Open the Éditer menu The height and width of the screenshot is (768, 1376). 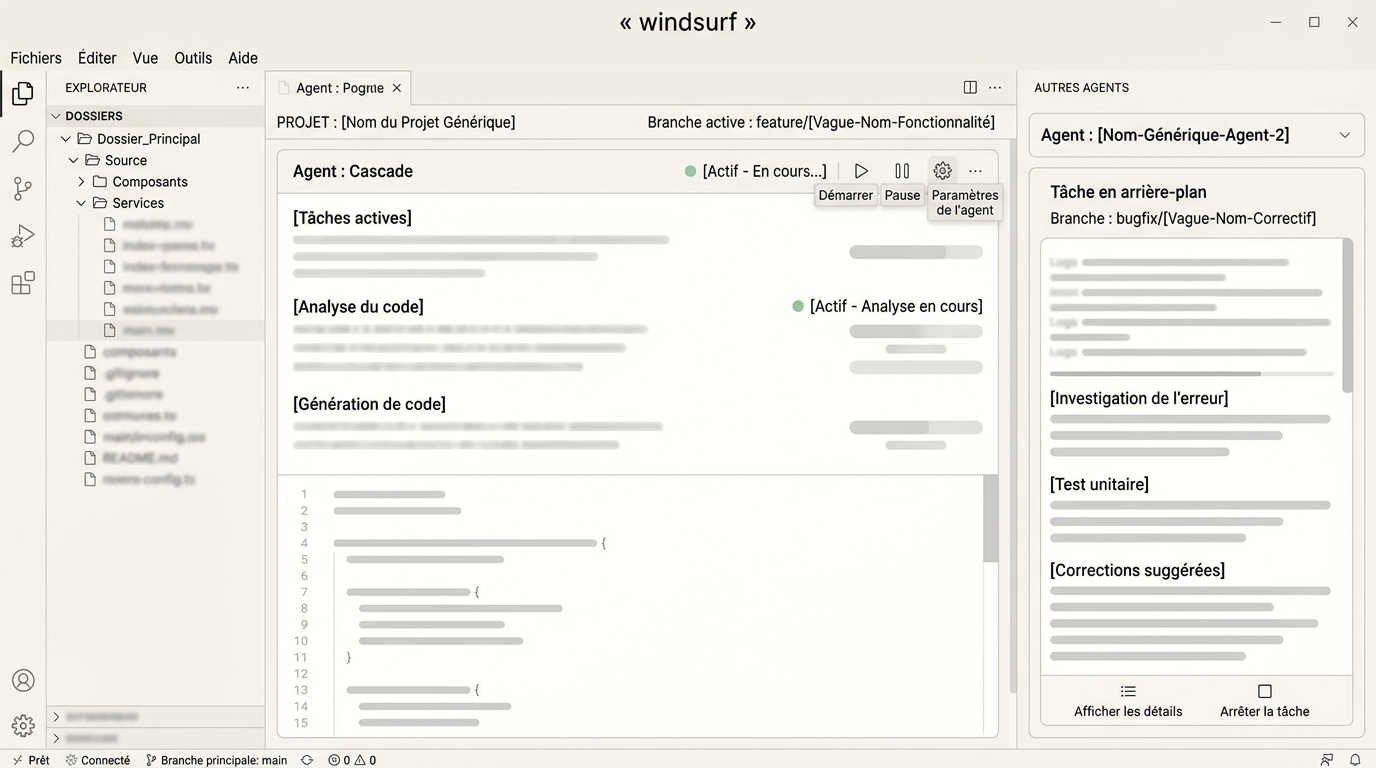point(97,58)
